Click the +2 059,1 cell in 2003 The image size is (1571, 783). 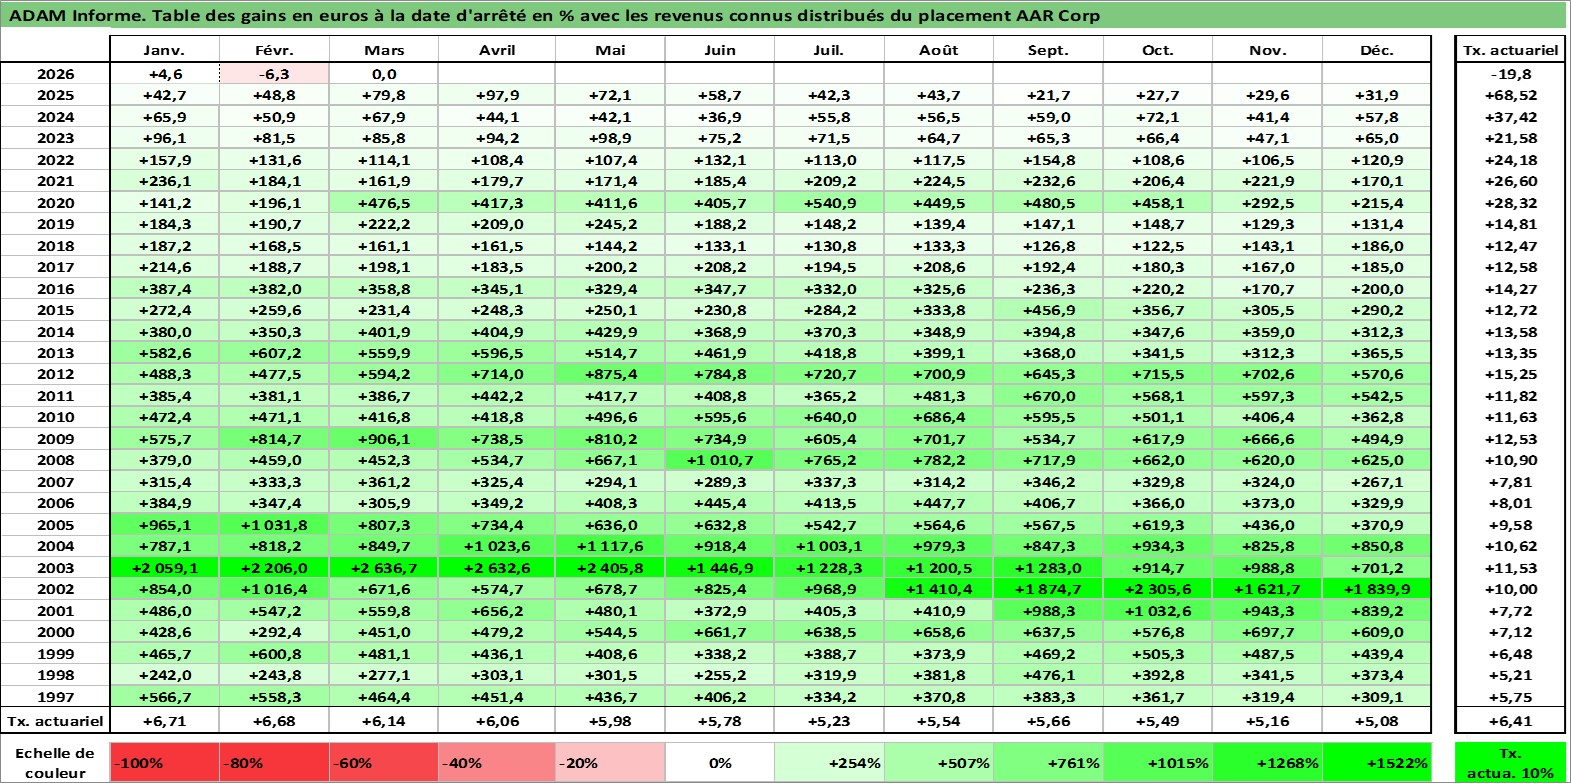click(165, 568)
